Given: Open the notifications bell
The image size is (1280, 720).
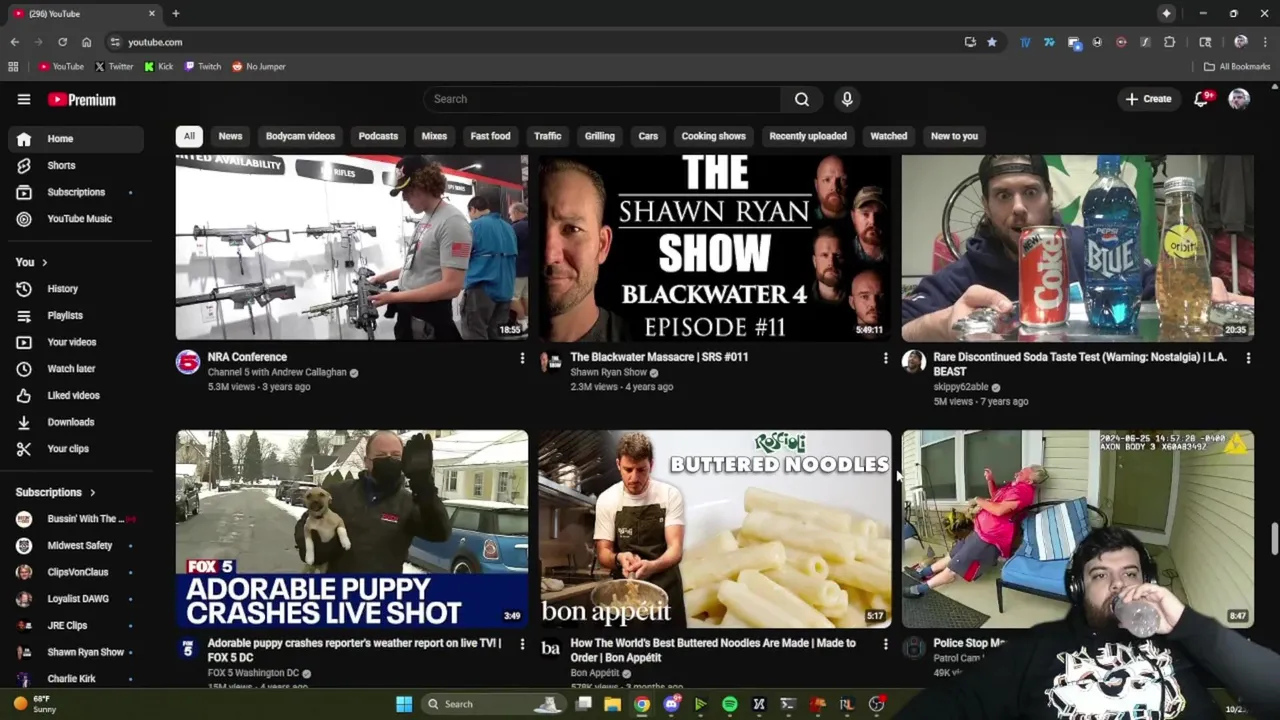Looking at the screenshot, I should pyautogui.click(x=1202, y=99).
